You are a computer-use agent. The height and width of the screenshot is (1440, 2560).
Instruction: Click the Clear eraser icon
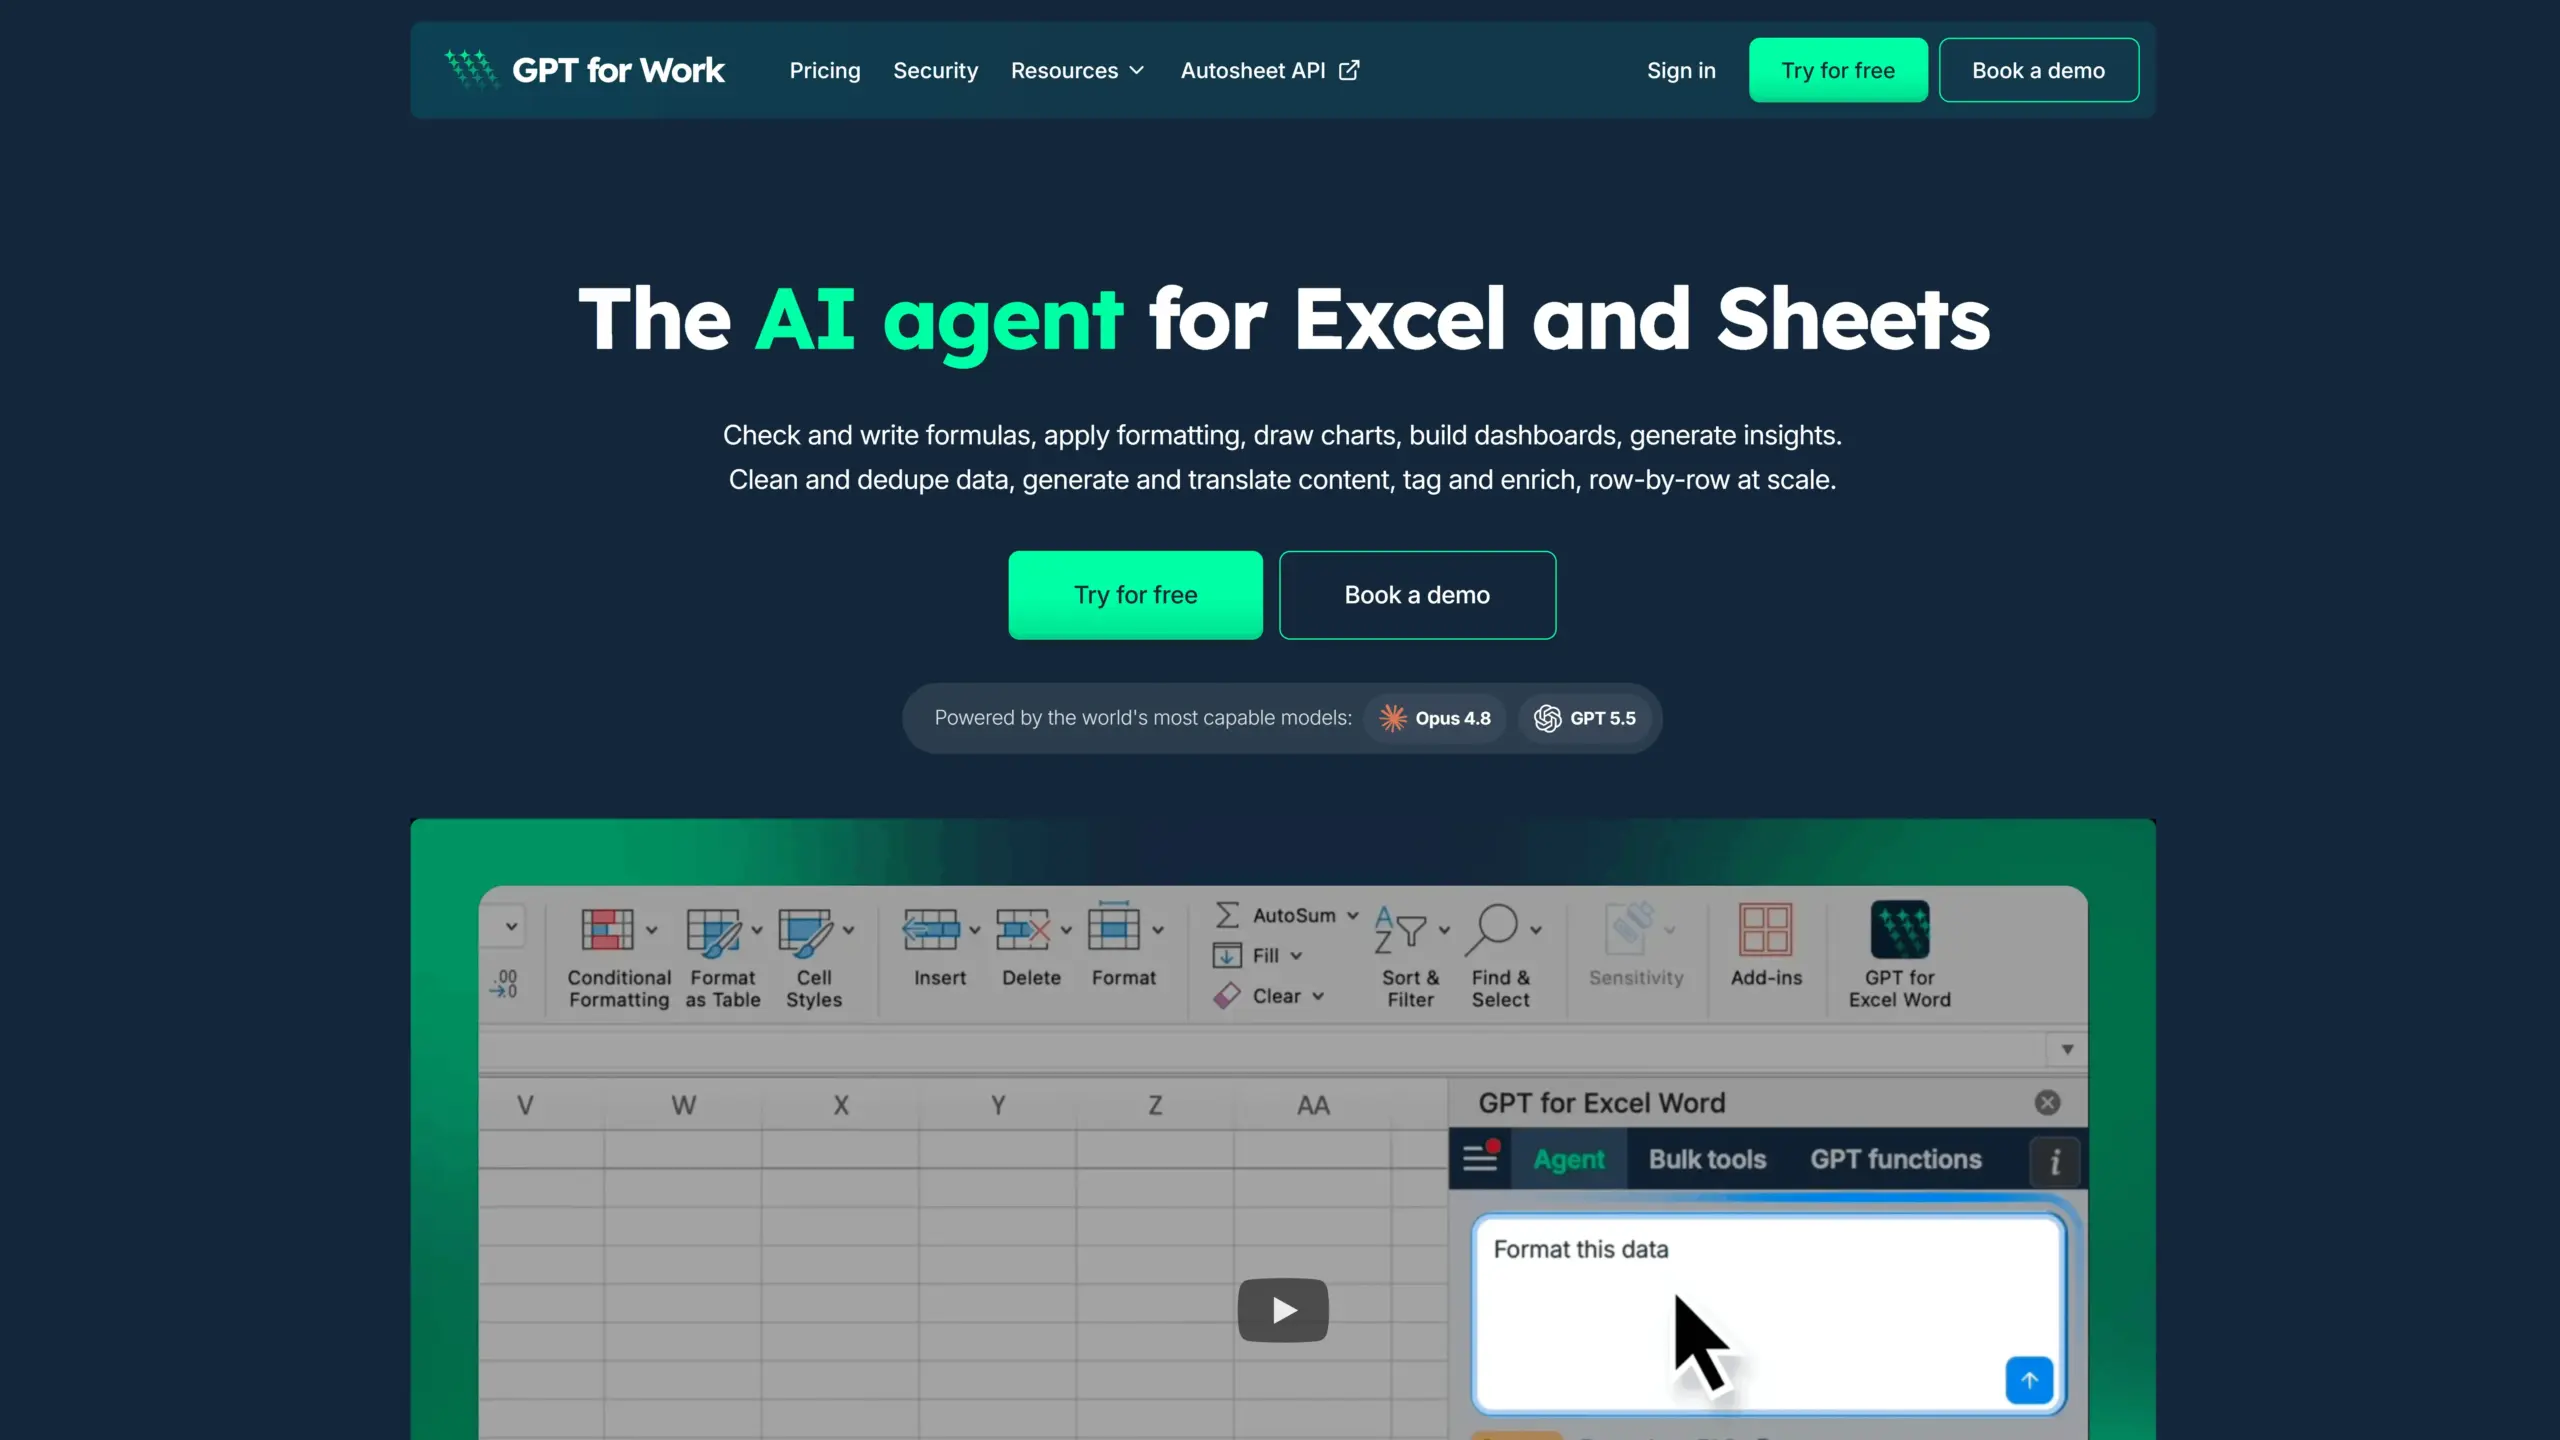tap(1227, 996)
